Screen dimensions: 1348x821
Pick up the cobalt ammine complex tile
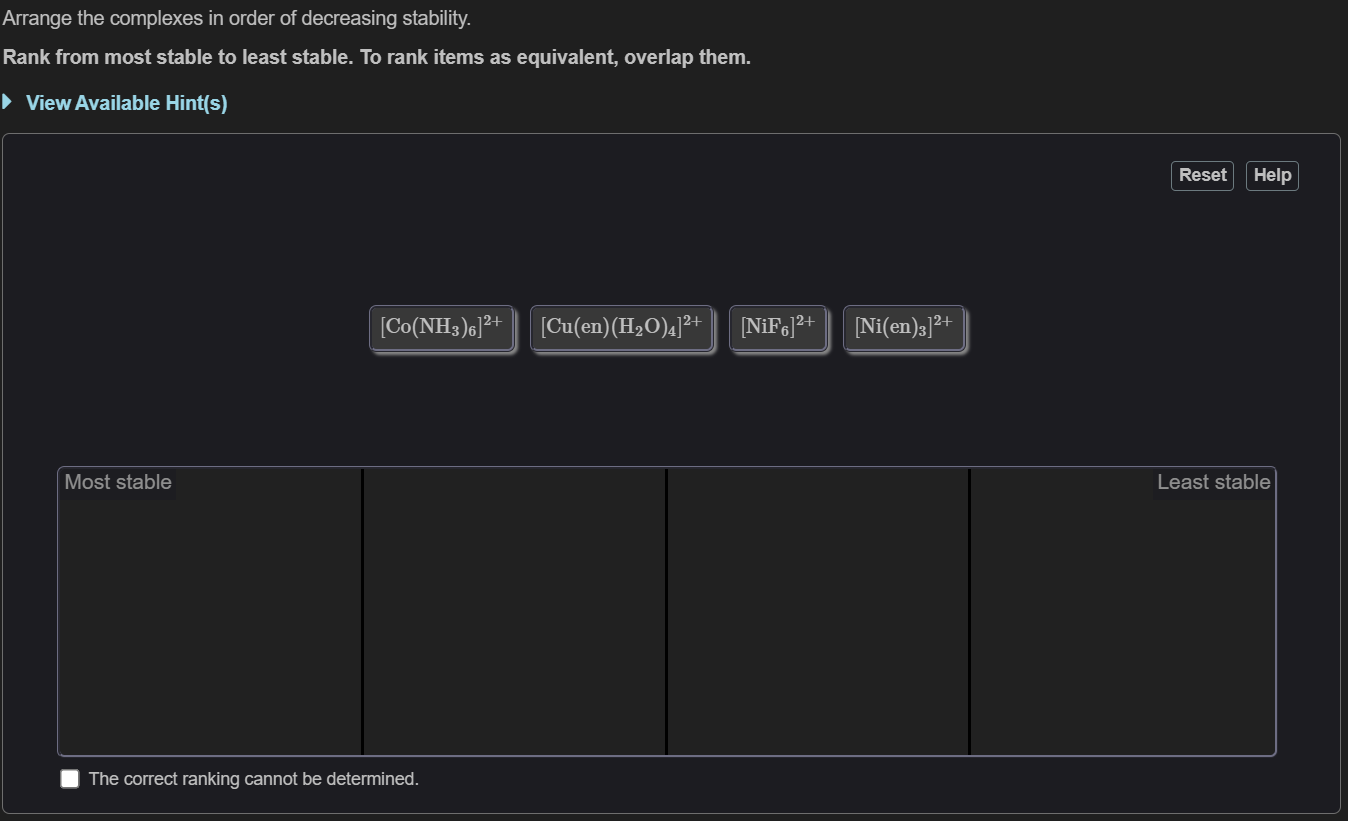click(x=441, y=327)
